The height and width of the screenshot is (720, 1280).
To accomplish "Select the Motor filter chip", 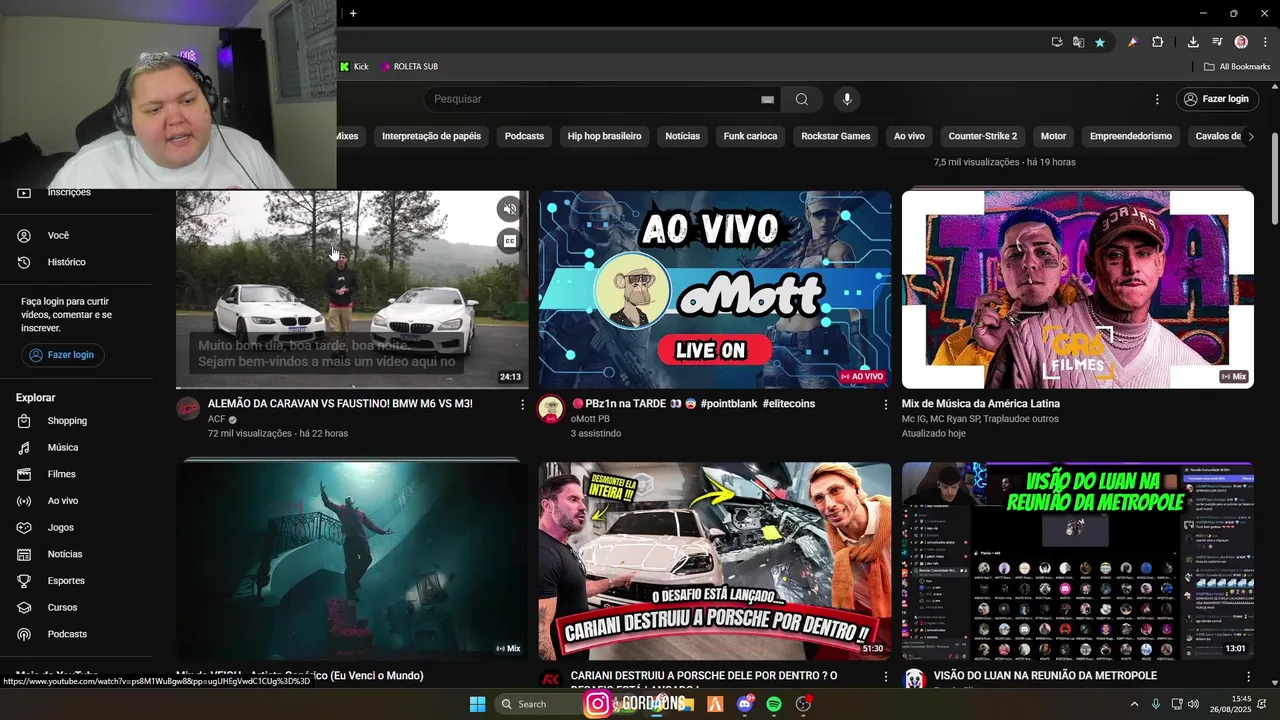I will coord(1053,136).
